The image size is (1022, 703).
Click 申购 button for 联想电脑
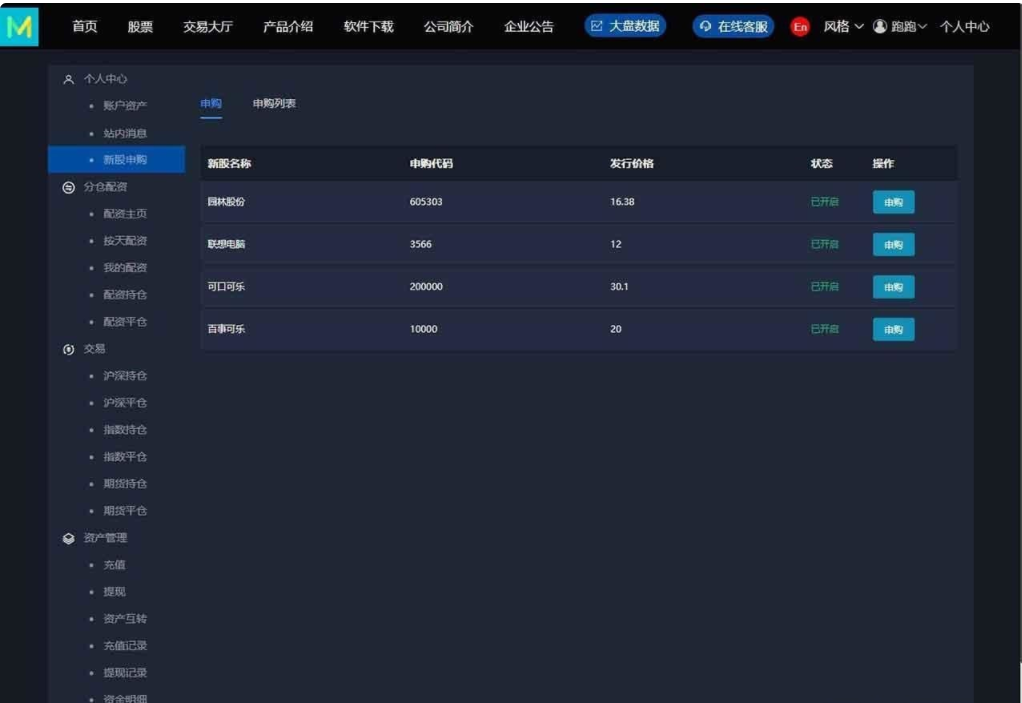(894, 244)
